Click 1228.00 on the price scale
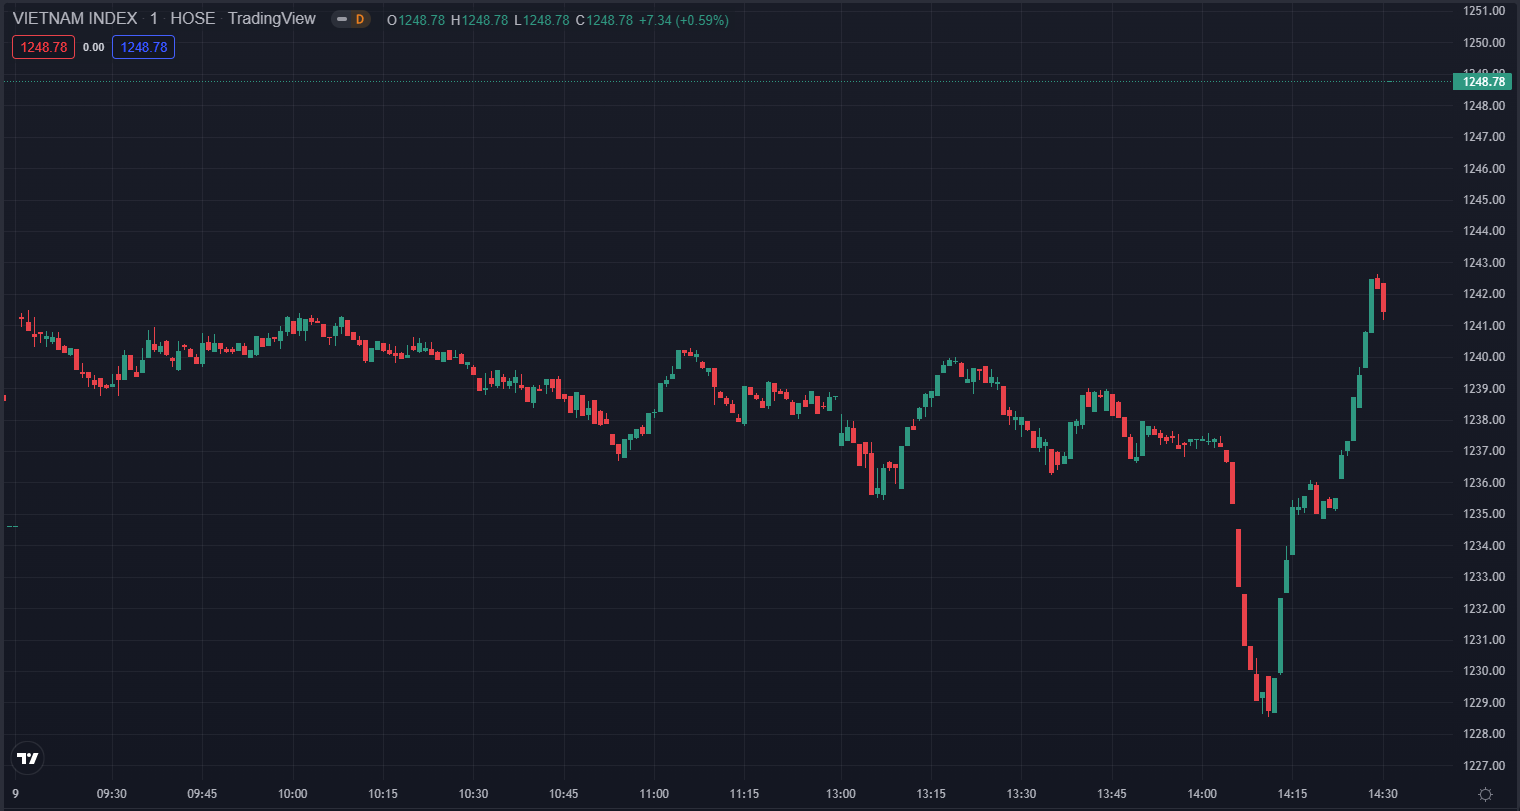Screen dimensions: 1520x811 pyautogui.click(x=1484, y=734)
